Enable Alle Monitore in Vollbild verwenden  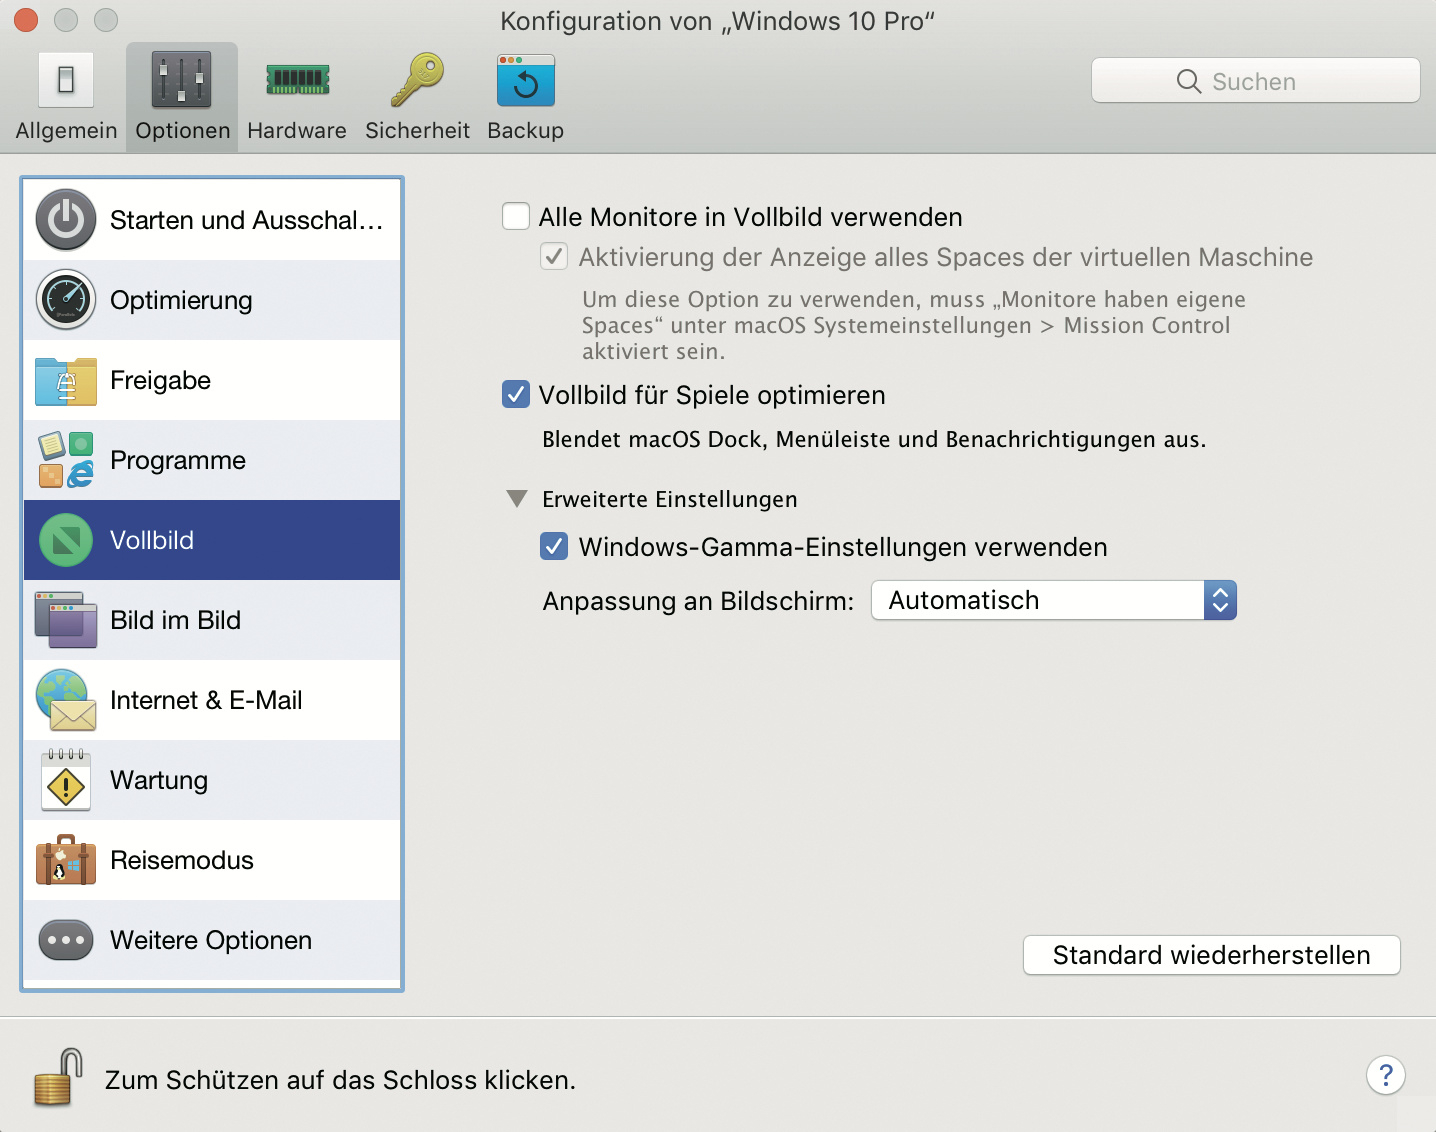pyautogui.click(x=516, y=216)
